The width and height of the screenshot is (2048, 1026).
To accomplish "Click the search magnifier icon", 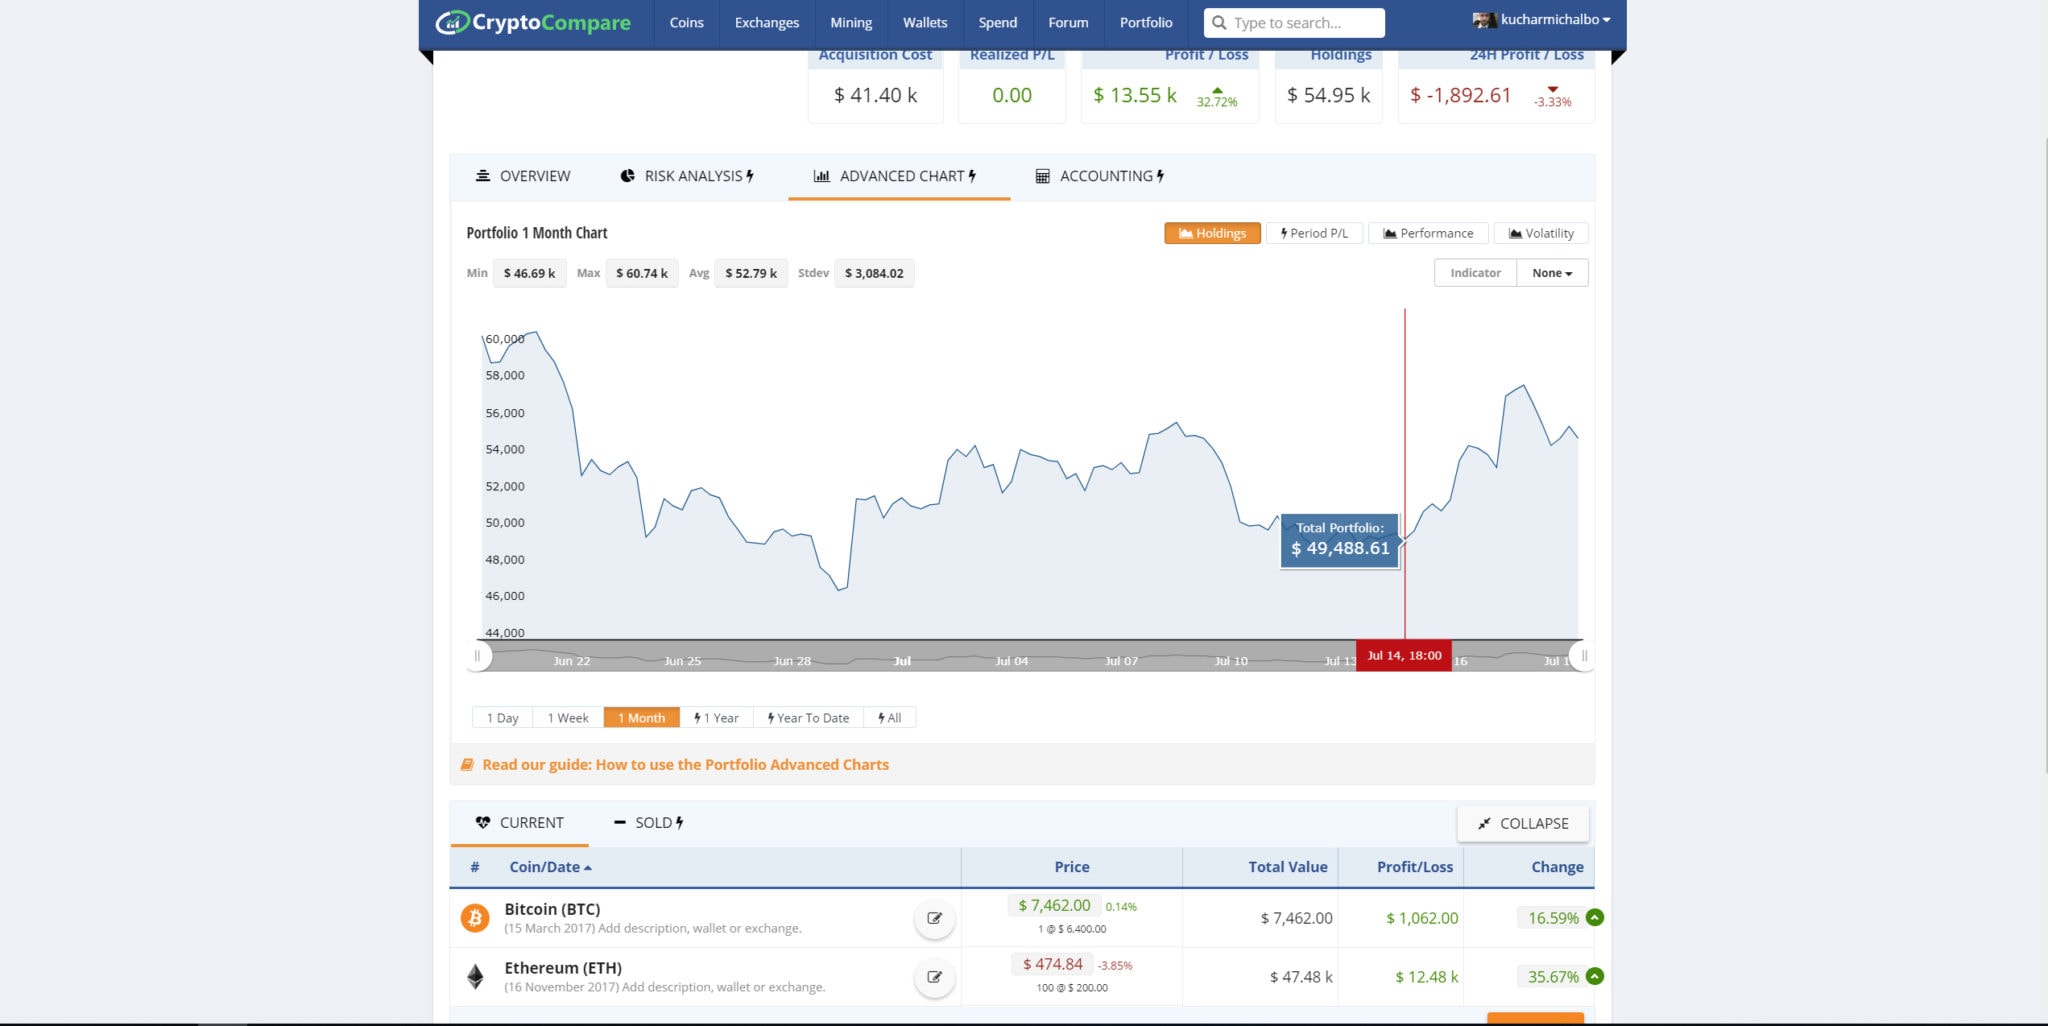I will click(x=1219, y=22).
